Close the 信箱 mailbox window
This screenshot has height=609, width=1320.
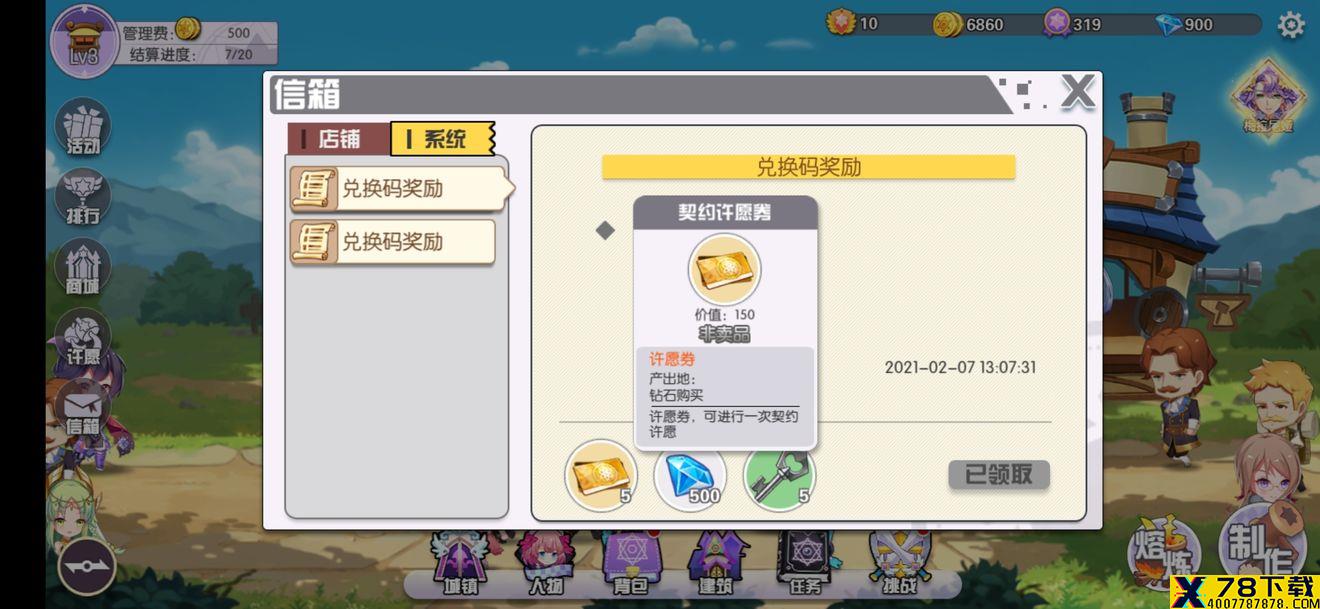coord(1078,92)
